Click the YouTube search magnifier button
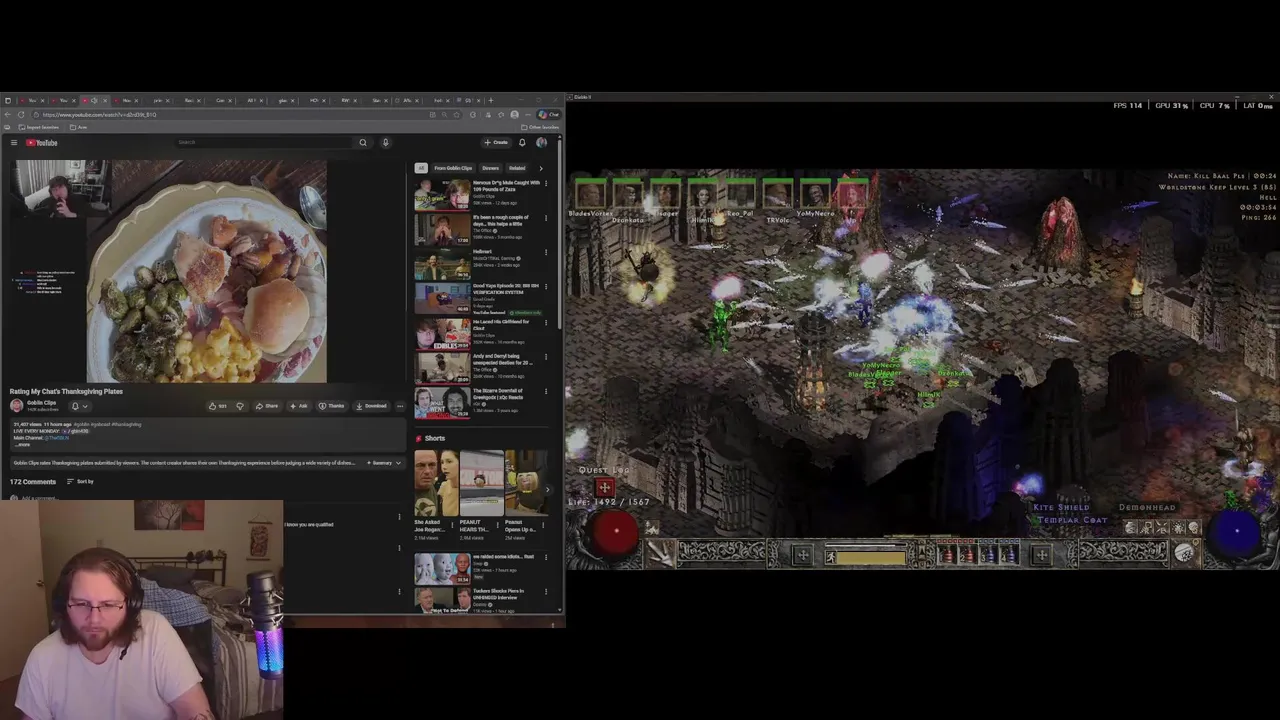Screen dimensions: 1280x720 click(363, 142)
